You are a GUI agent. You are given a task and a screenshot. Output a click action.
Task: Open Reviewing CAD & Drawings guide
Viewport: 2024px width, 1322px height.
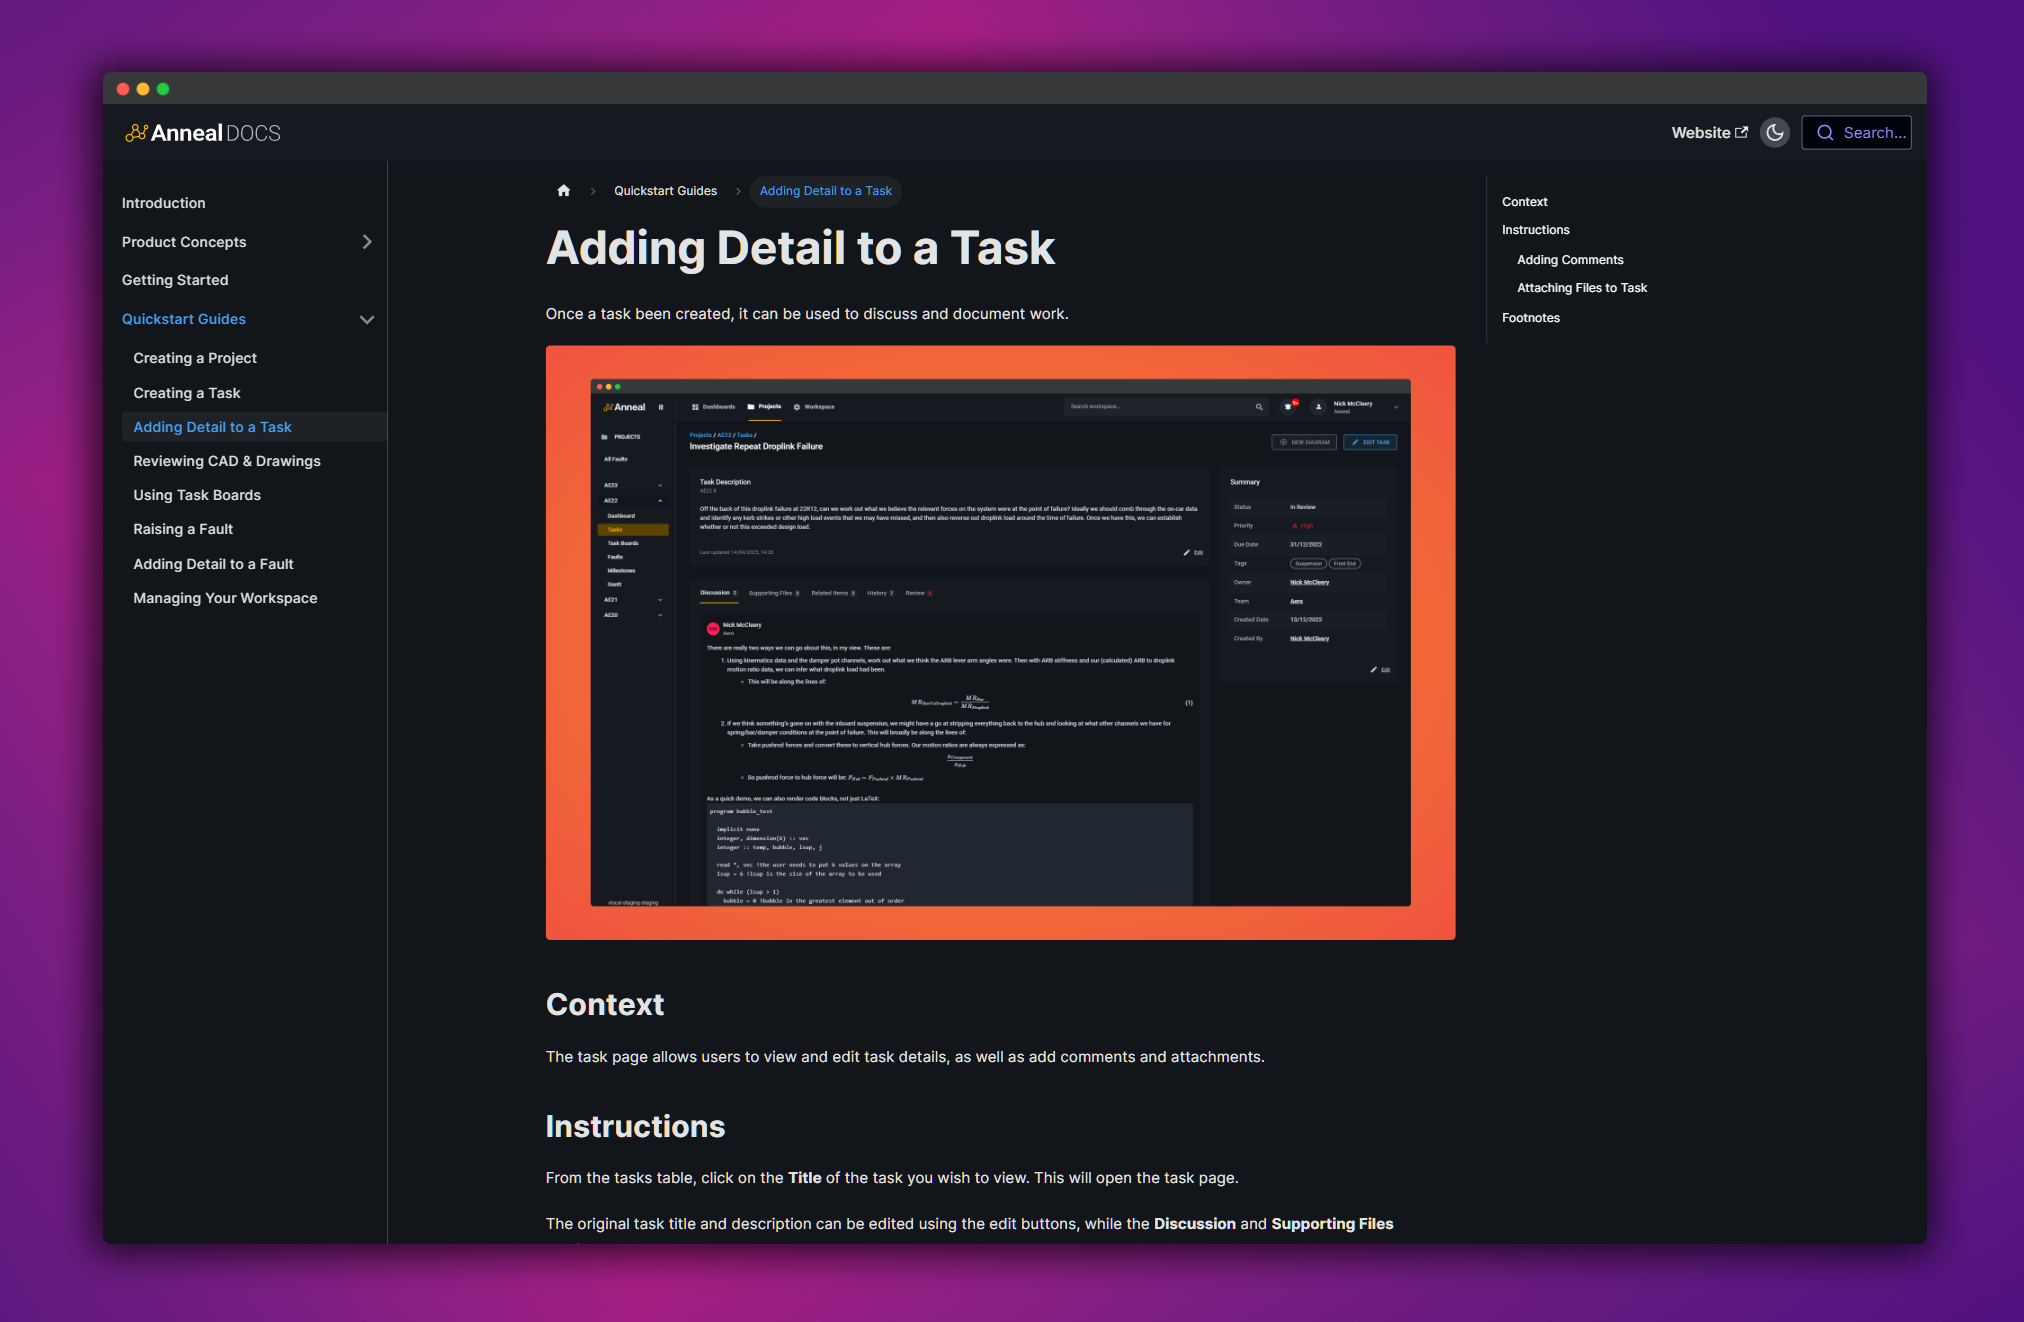[227, 461]
